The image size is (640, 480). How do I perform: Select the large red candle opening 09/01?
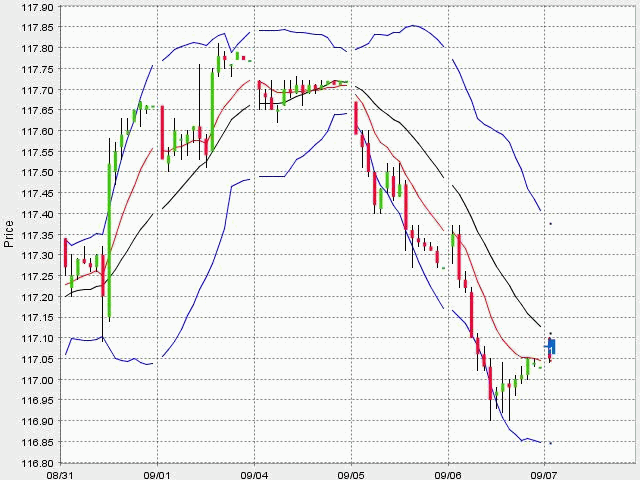click(162, 132)
